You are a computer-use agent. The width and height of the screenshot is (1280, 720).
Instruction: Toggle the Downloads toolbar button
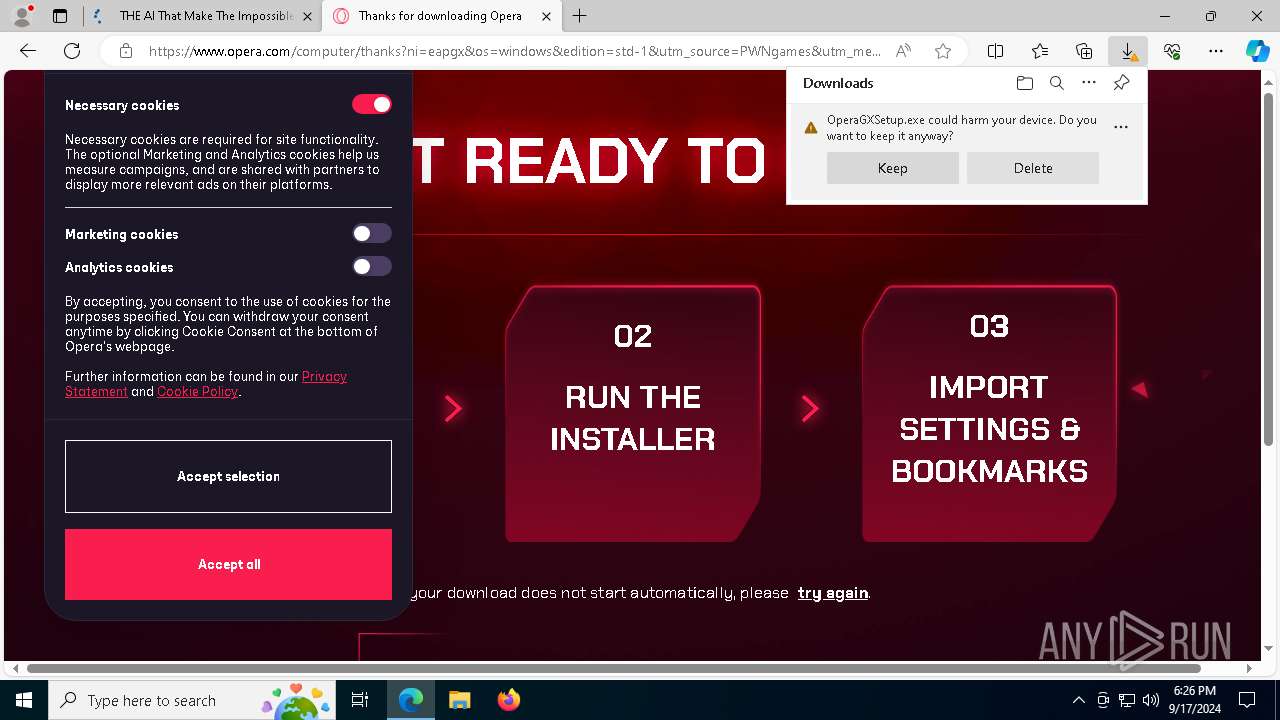(x=1128, y=51)
